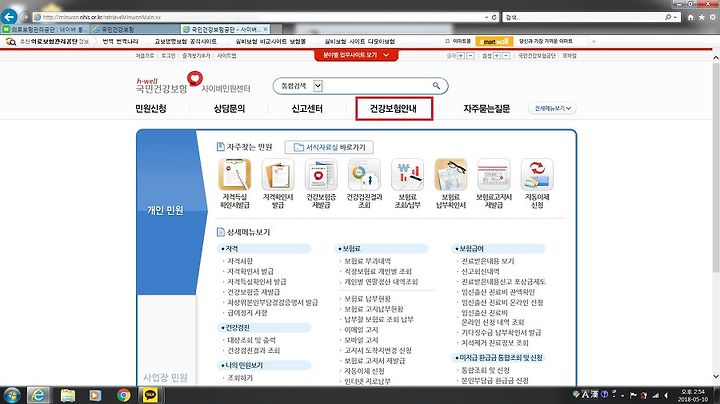720x404 pixels.
Task: Click the magnifier icon in site search
Action: 436,86
